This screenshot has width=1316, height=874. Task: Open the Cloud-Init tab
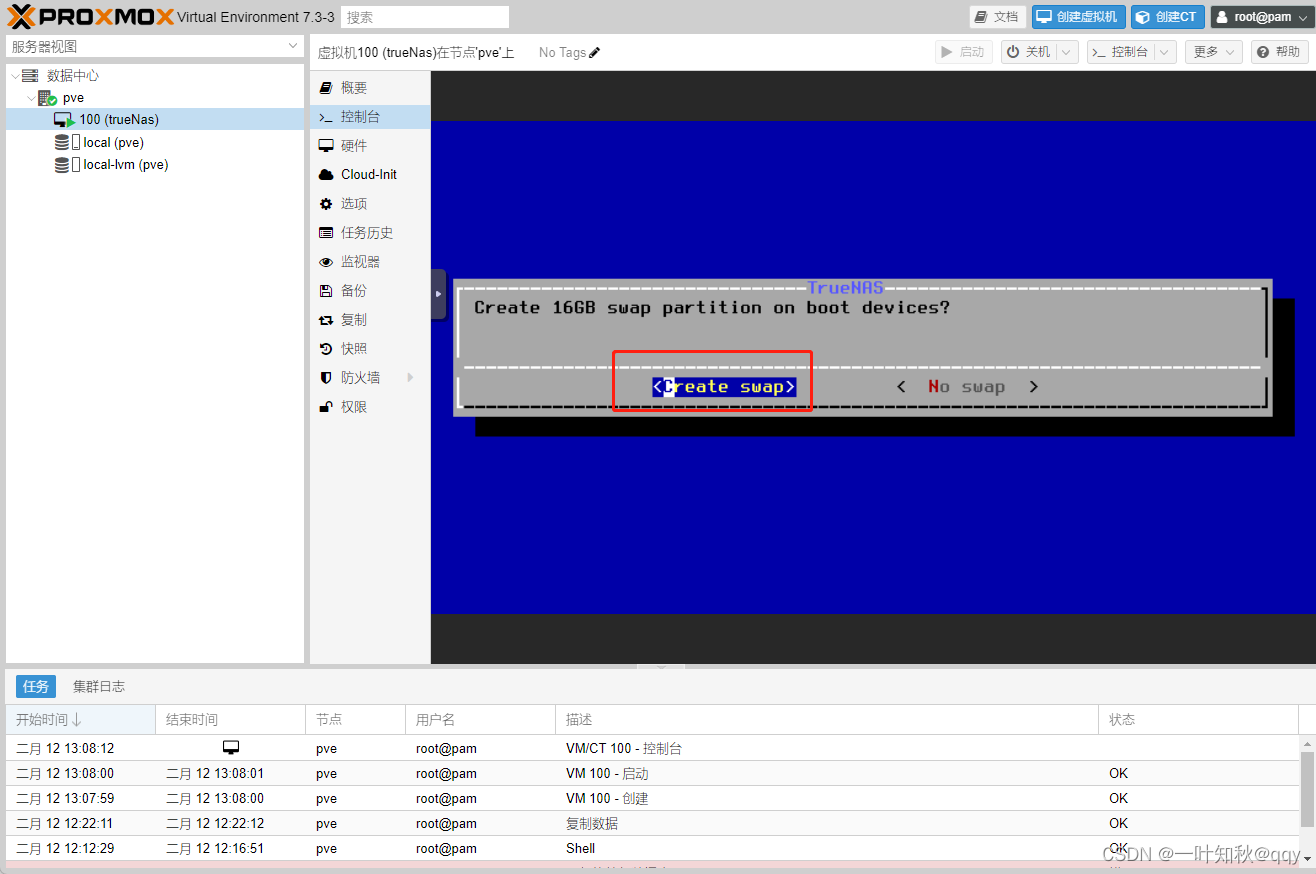click(370, 174)
